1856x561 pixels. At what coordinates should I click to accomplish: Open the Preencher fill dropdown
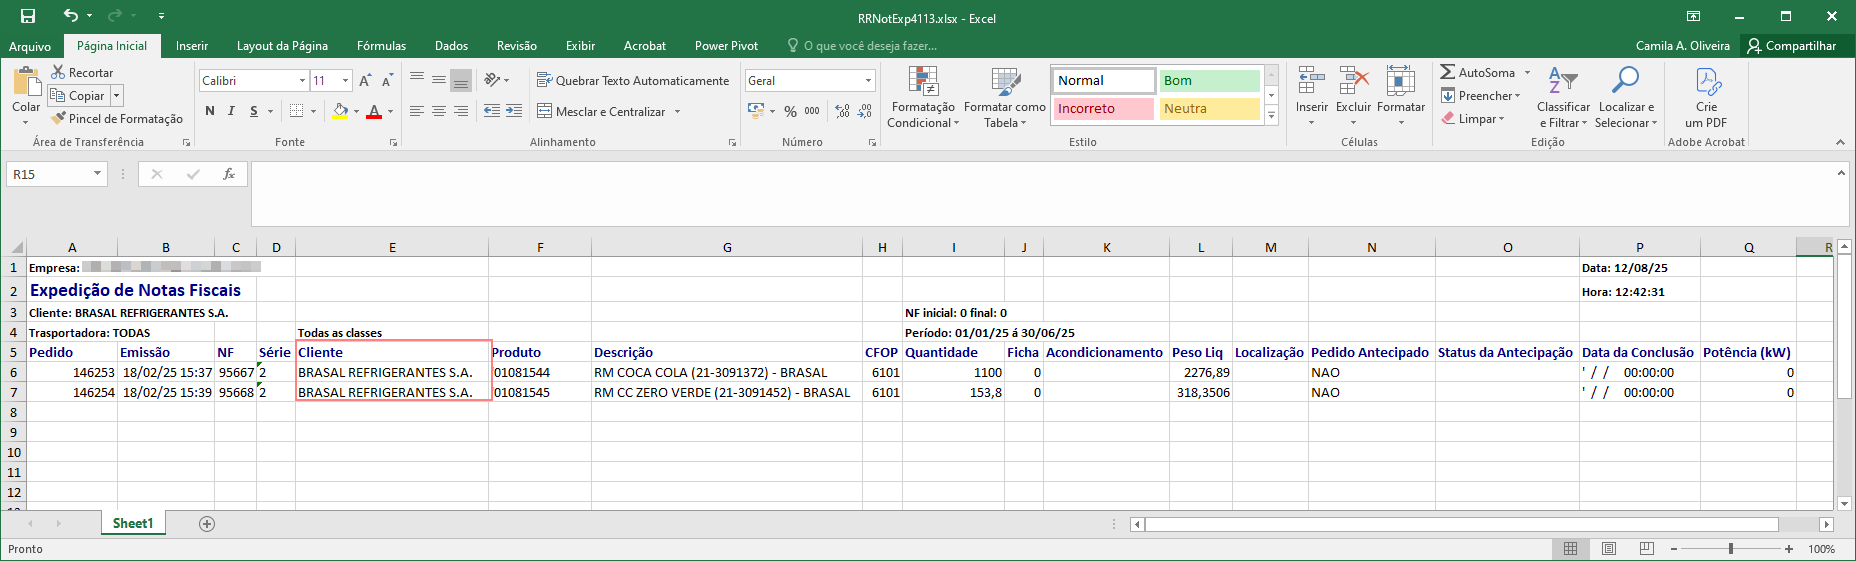point(1481,96)
